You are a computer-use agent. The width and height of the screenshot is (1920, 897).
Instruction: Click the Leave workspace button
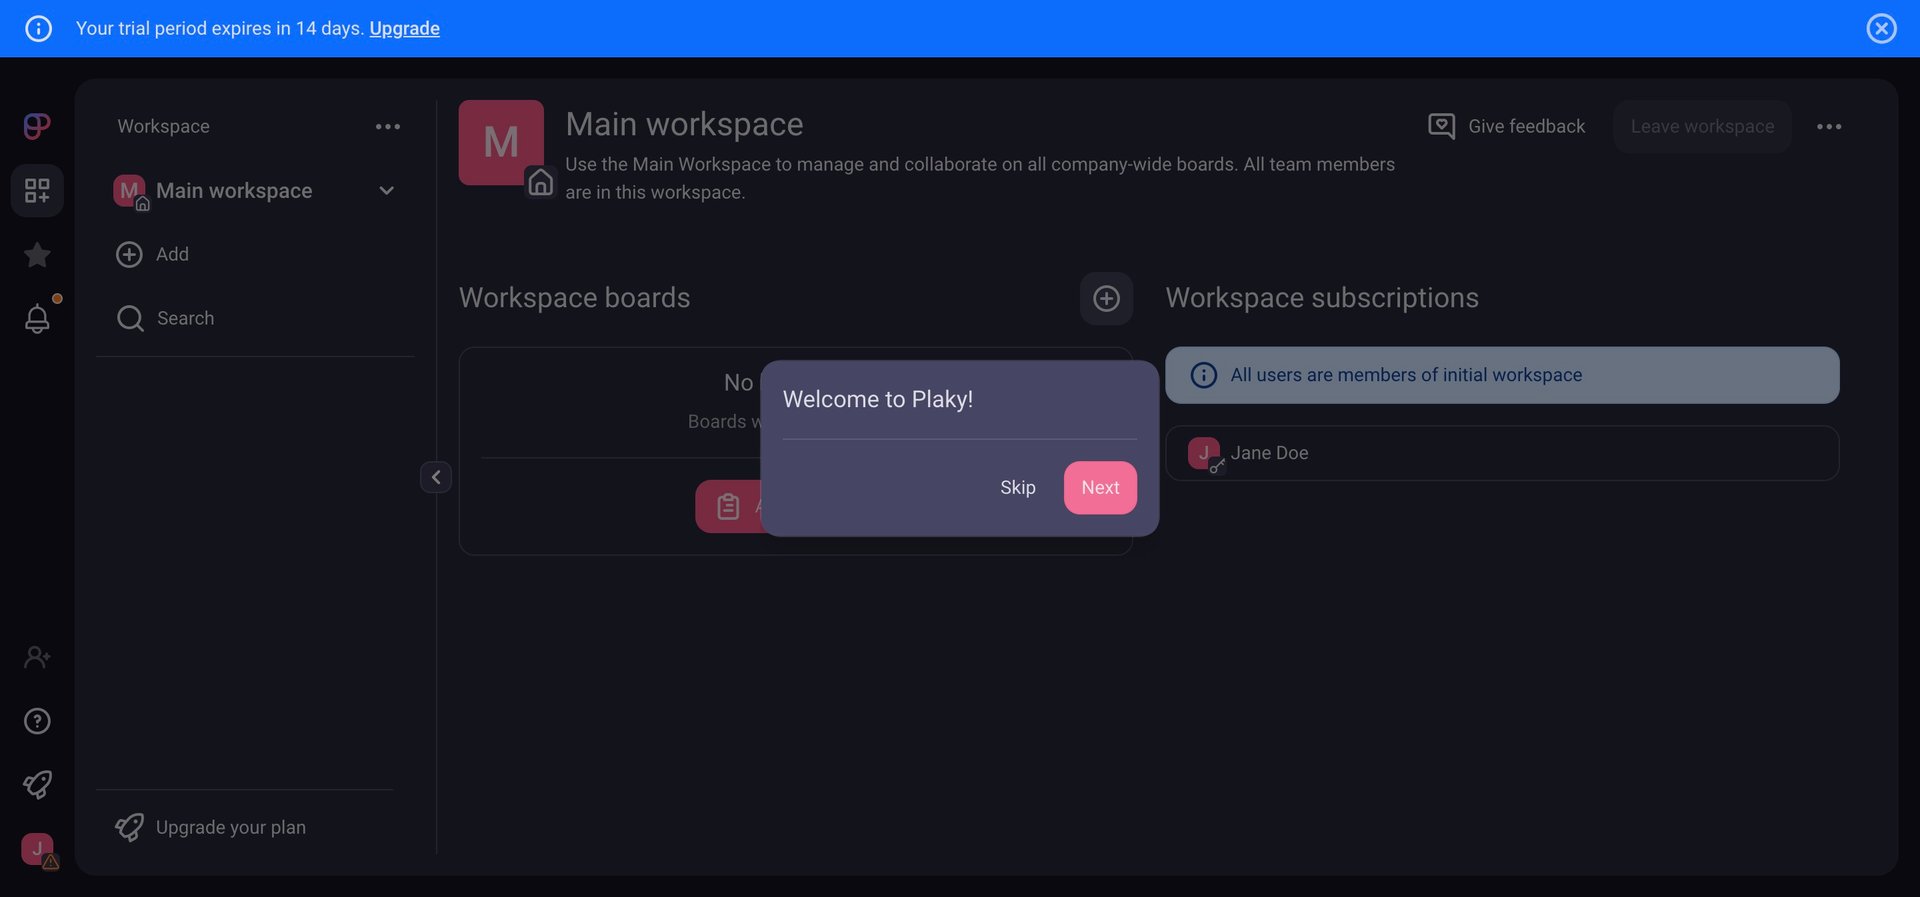point(1702,126)
